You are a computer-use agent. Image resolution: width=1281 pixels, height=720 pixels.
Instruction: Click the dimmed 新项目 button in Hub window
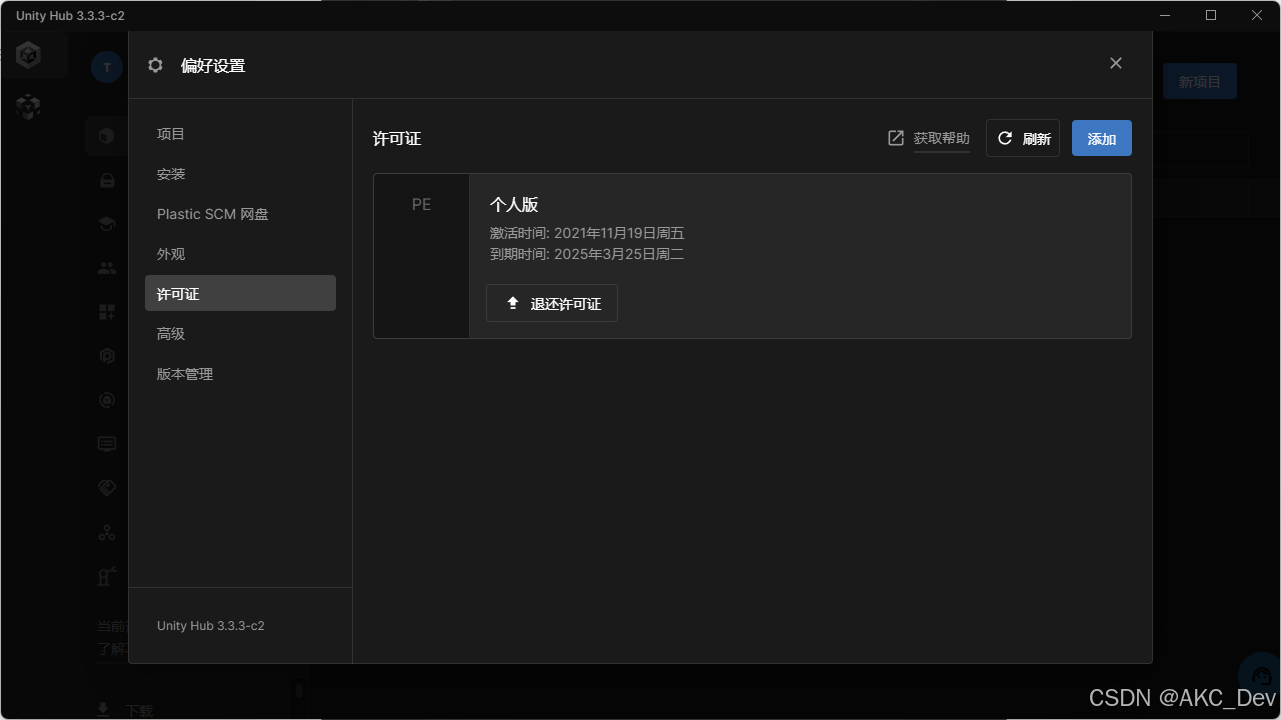point(1200,82)
